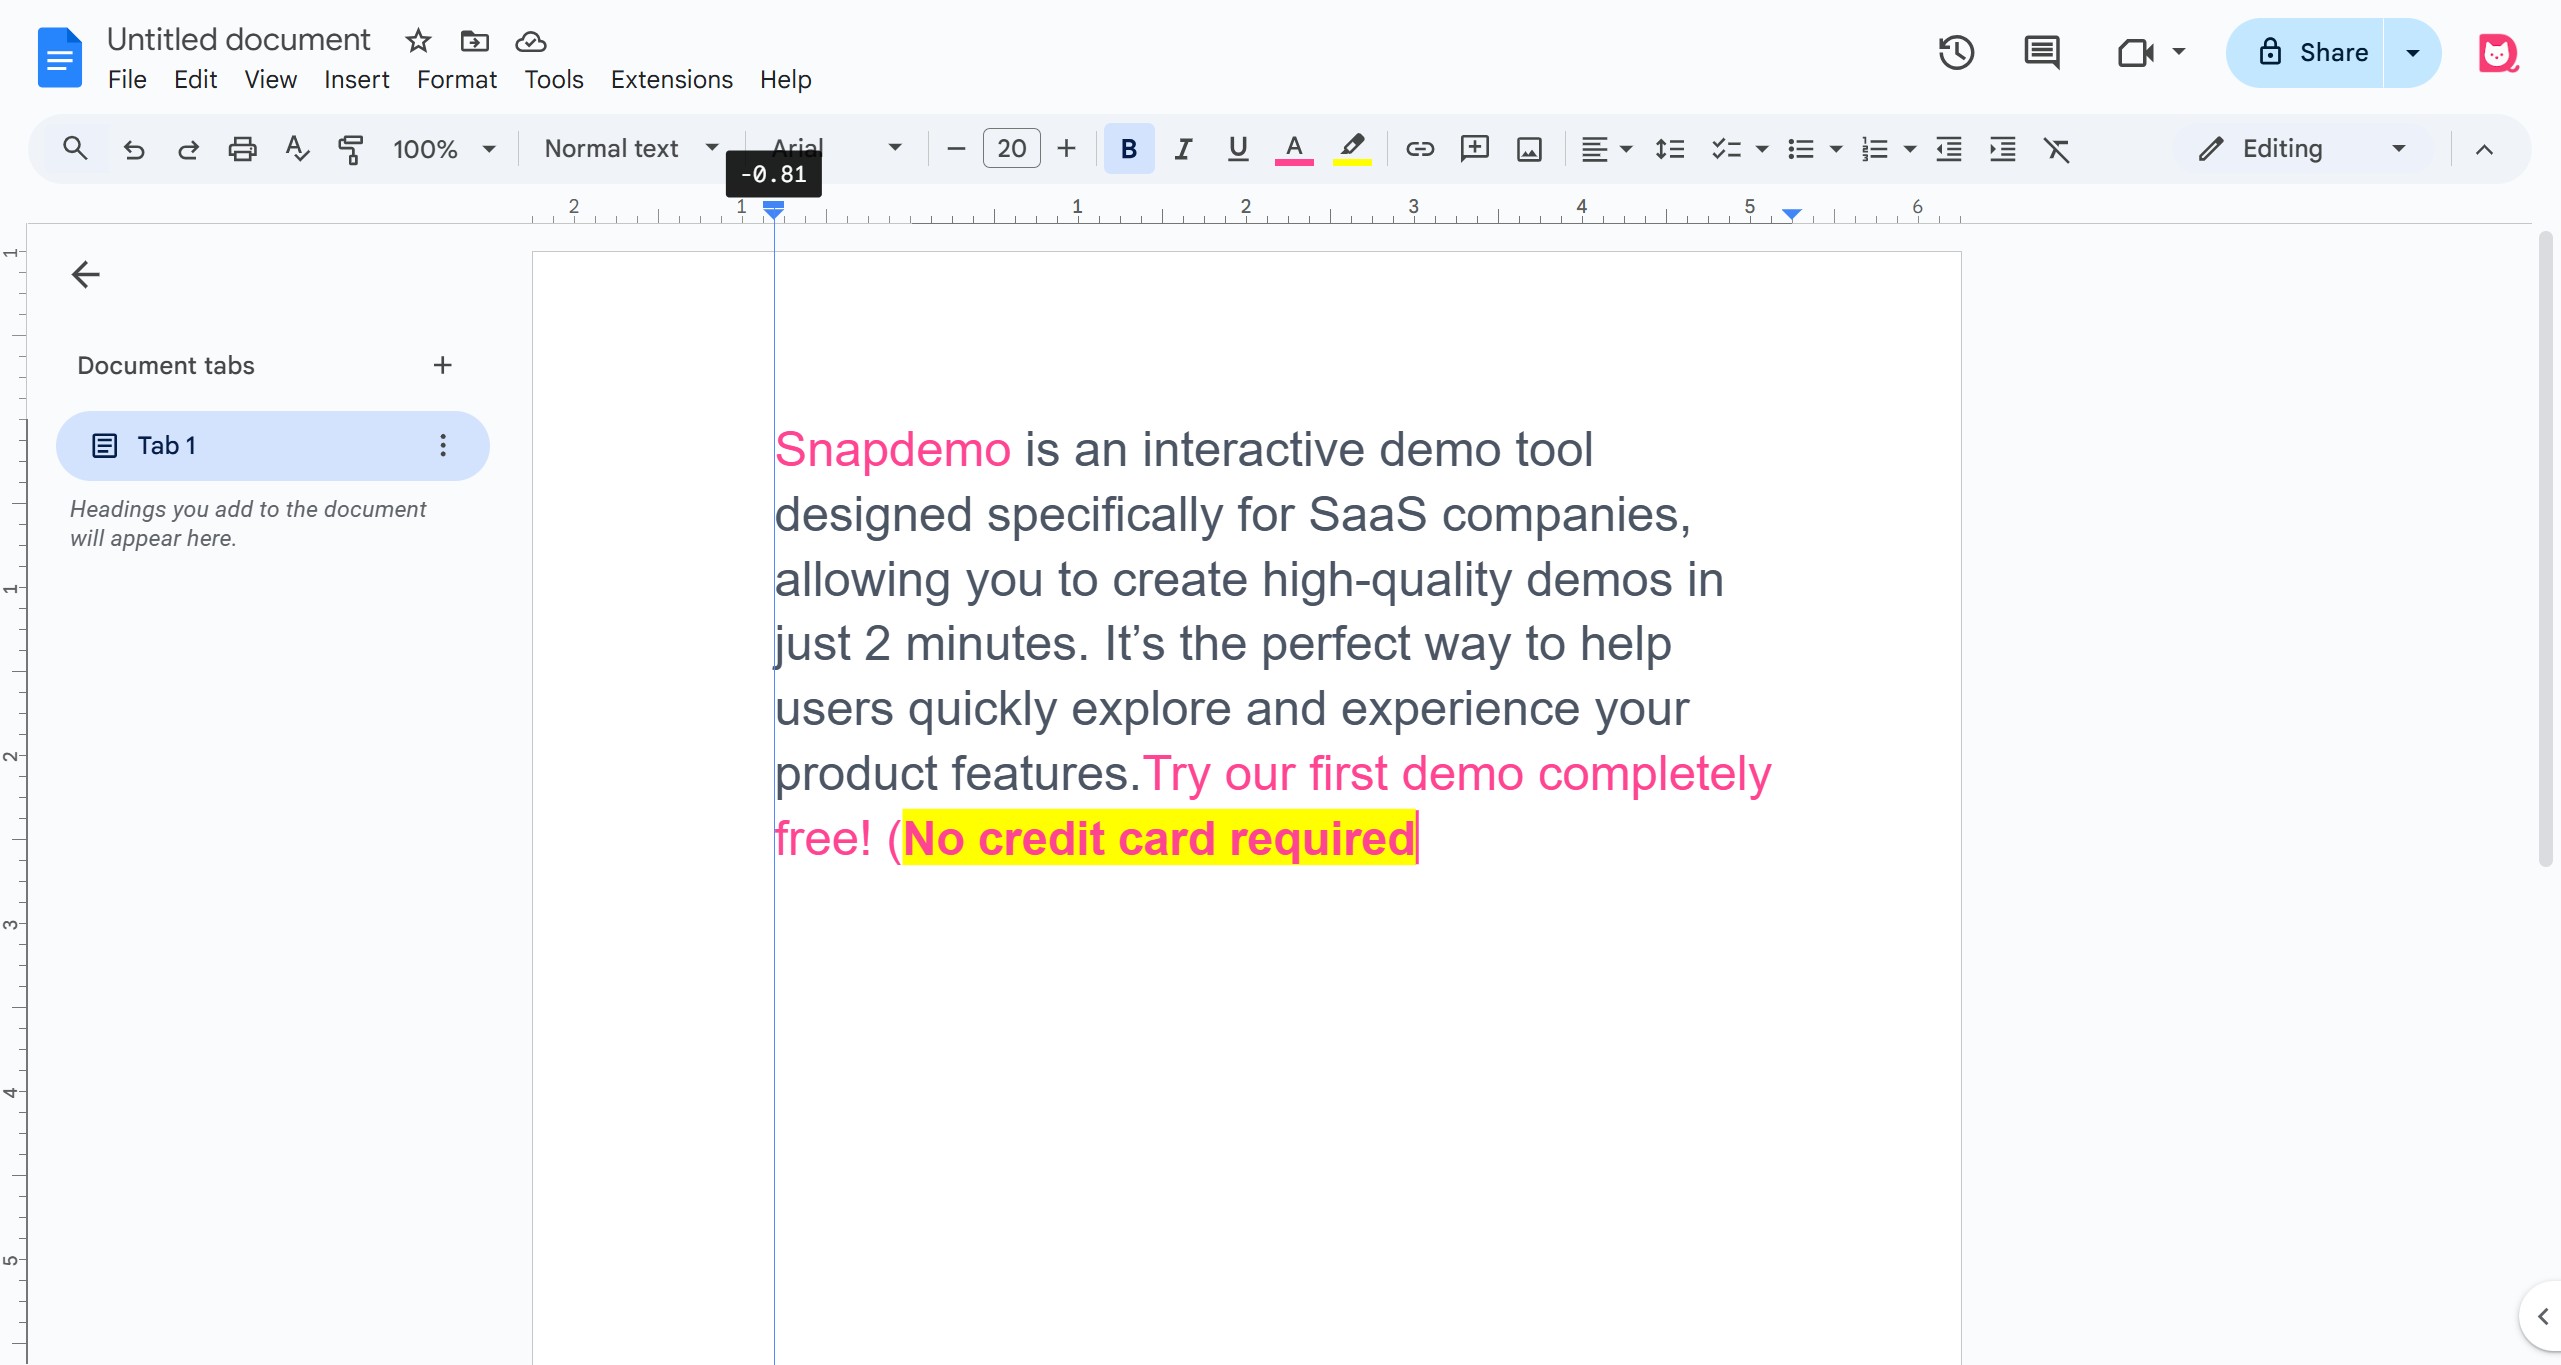The width and height of the screenshot is (2561, 1365).
Task: Click the clear formatting icon
Action: tap(2056, 149)
